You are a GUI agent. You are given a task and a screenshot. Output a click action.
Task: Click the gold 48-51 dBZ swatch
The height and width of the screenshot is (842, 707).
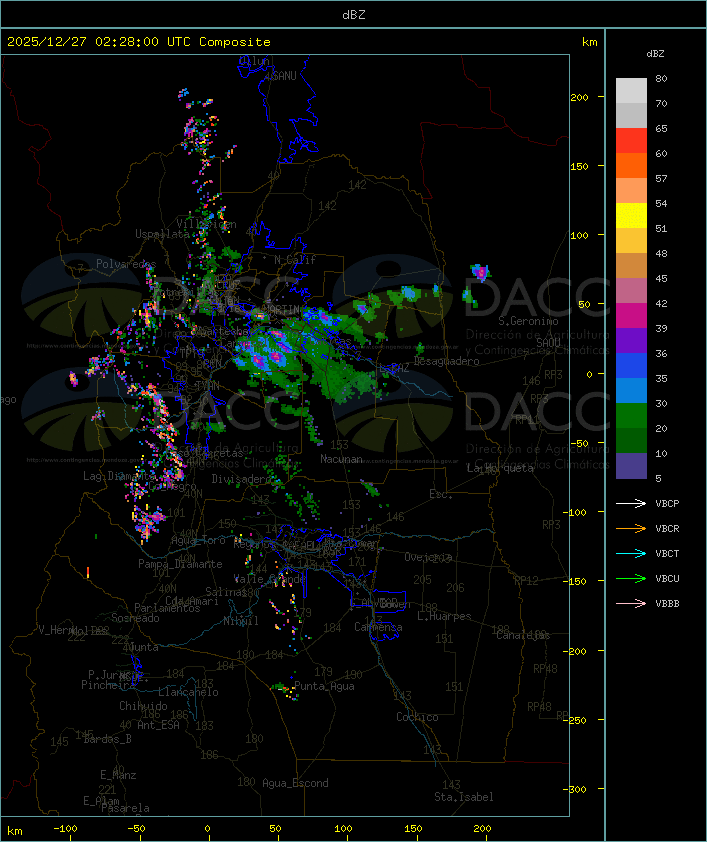click(631, 241)
